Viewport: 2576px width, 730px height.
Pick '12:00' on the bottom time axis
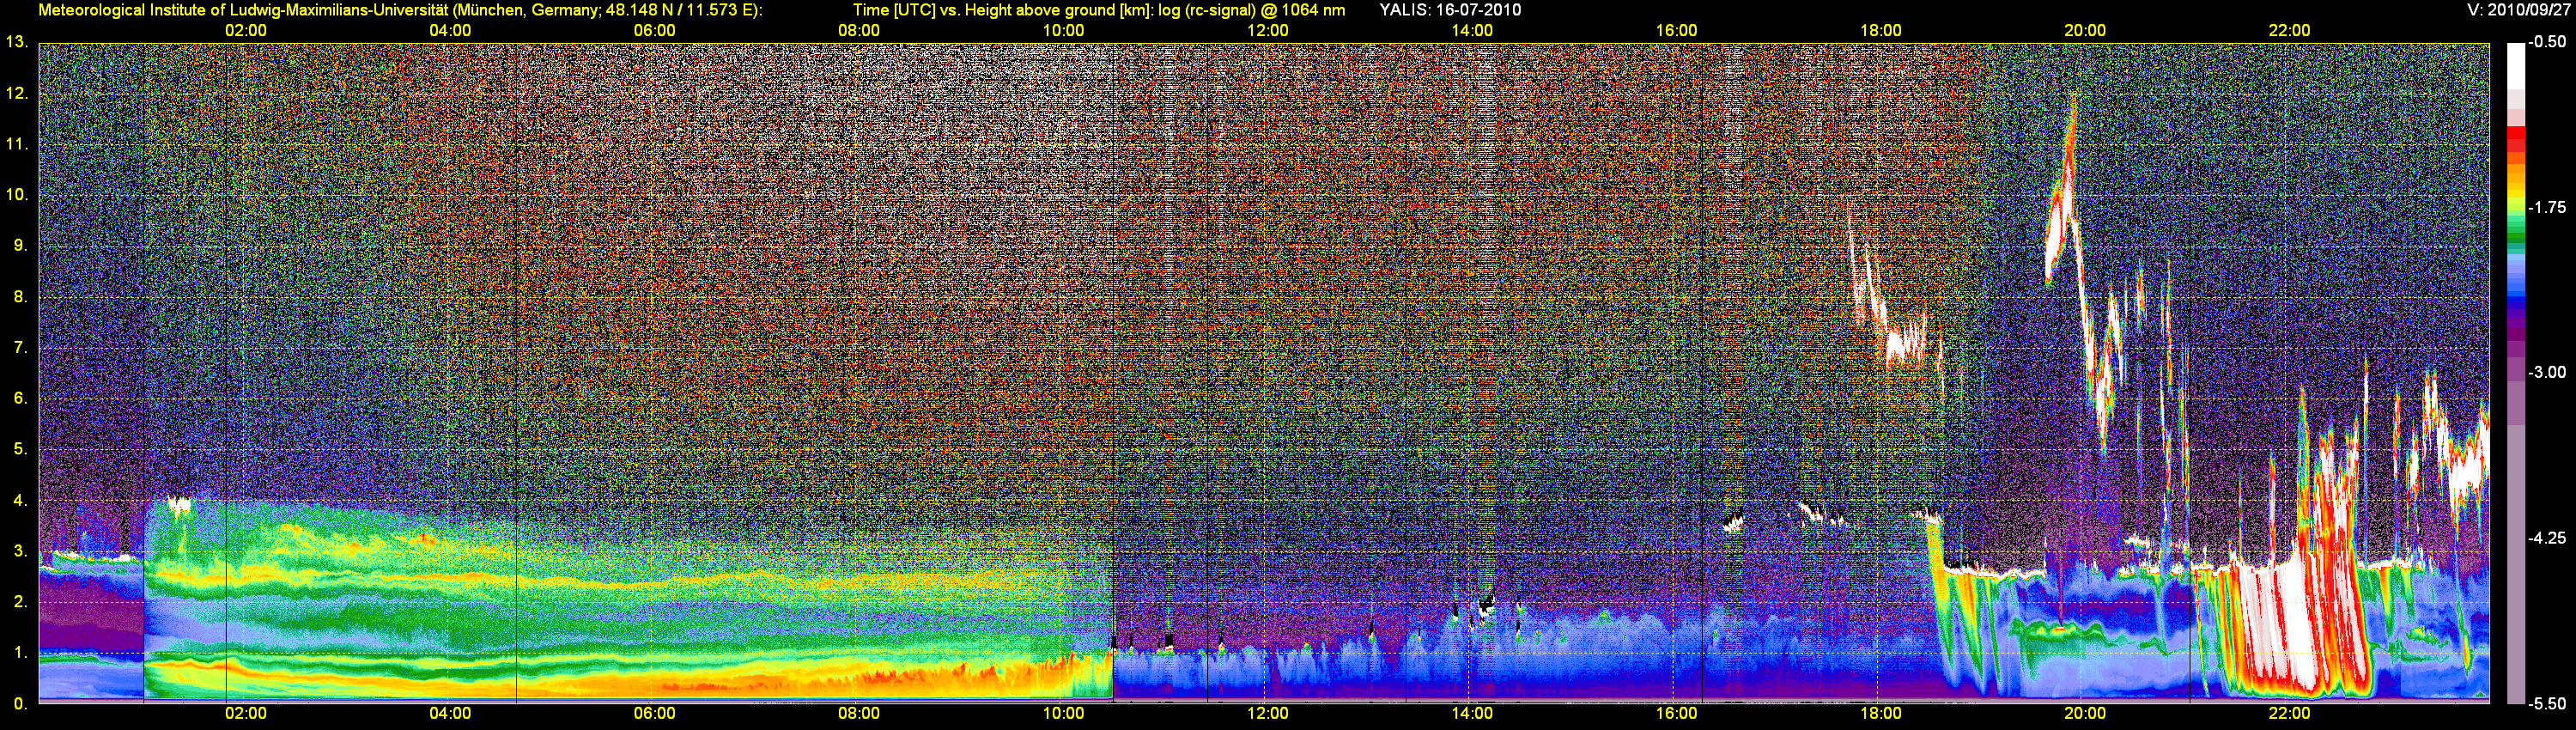(1268, 714)
